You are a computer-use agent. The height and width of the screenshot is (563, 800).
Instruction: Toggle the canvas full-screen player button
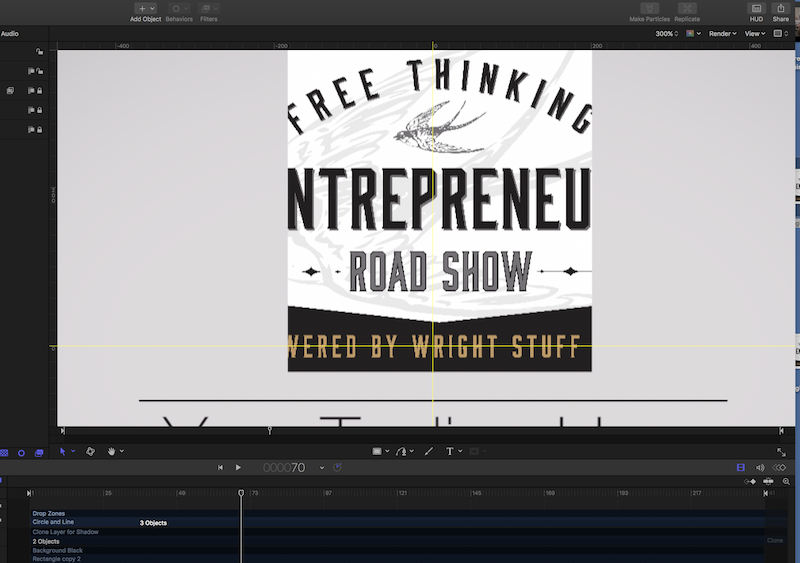pyautogui.click(x=781, y=452)
